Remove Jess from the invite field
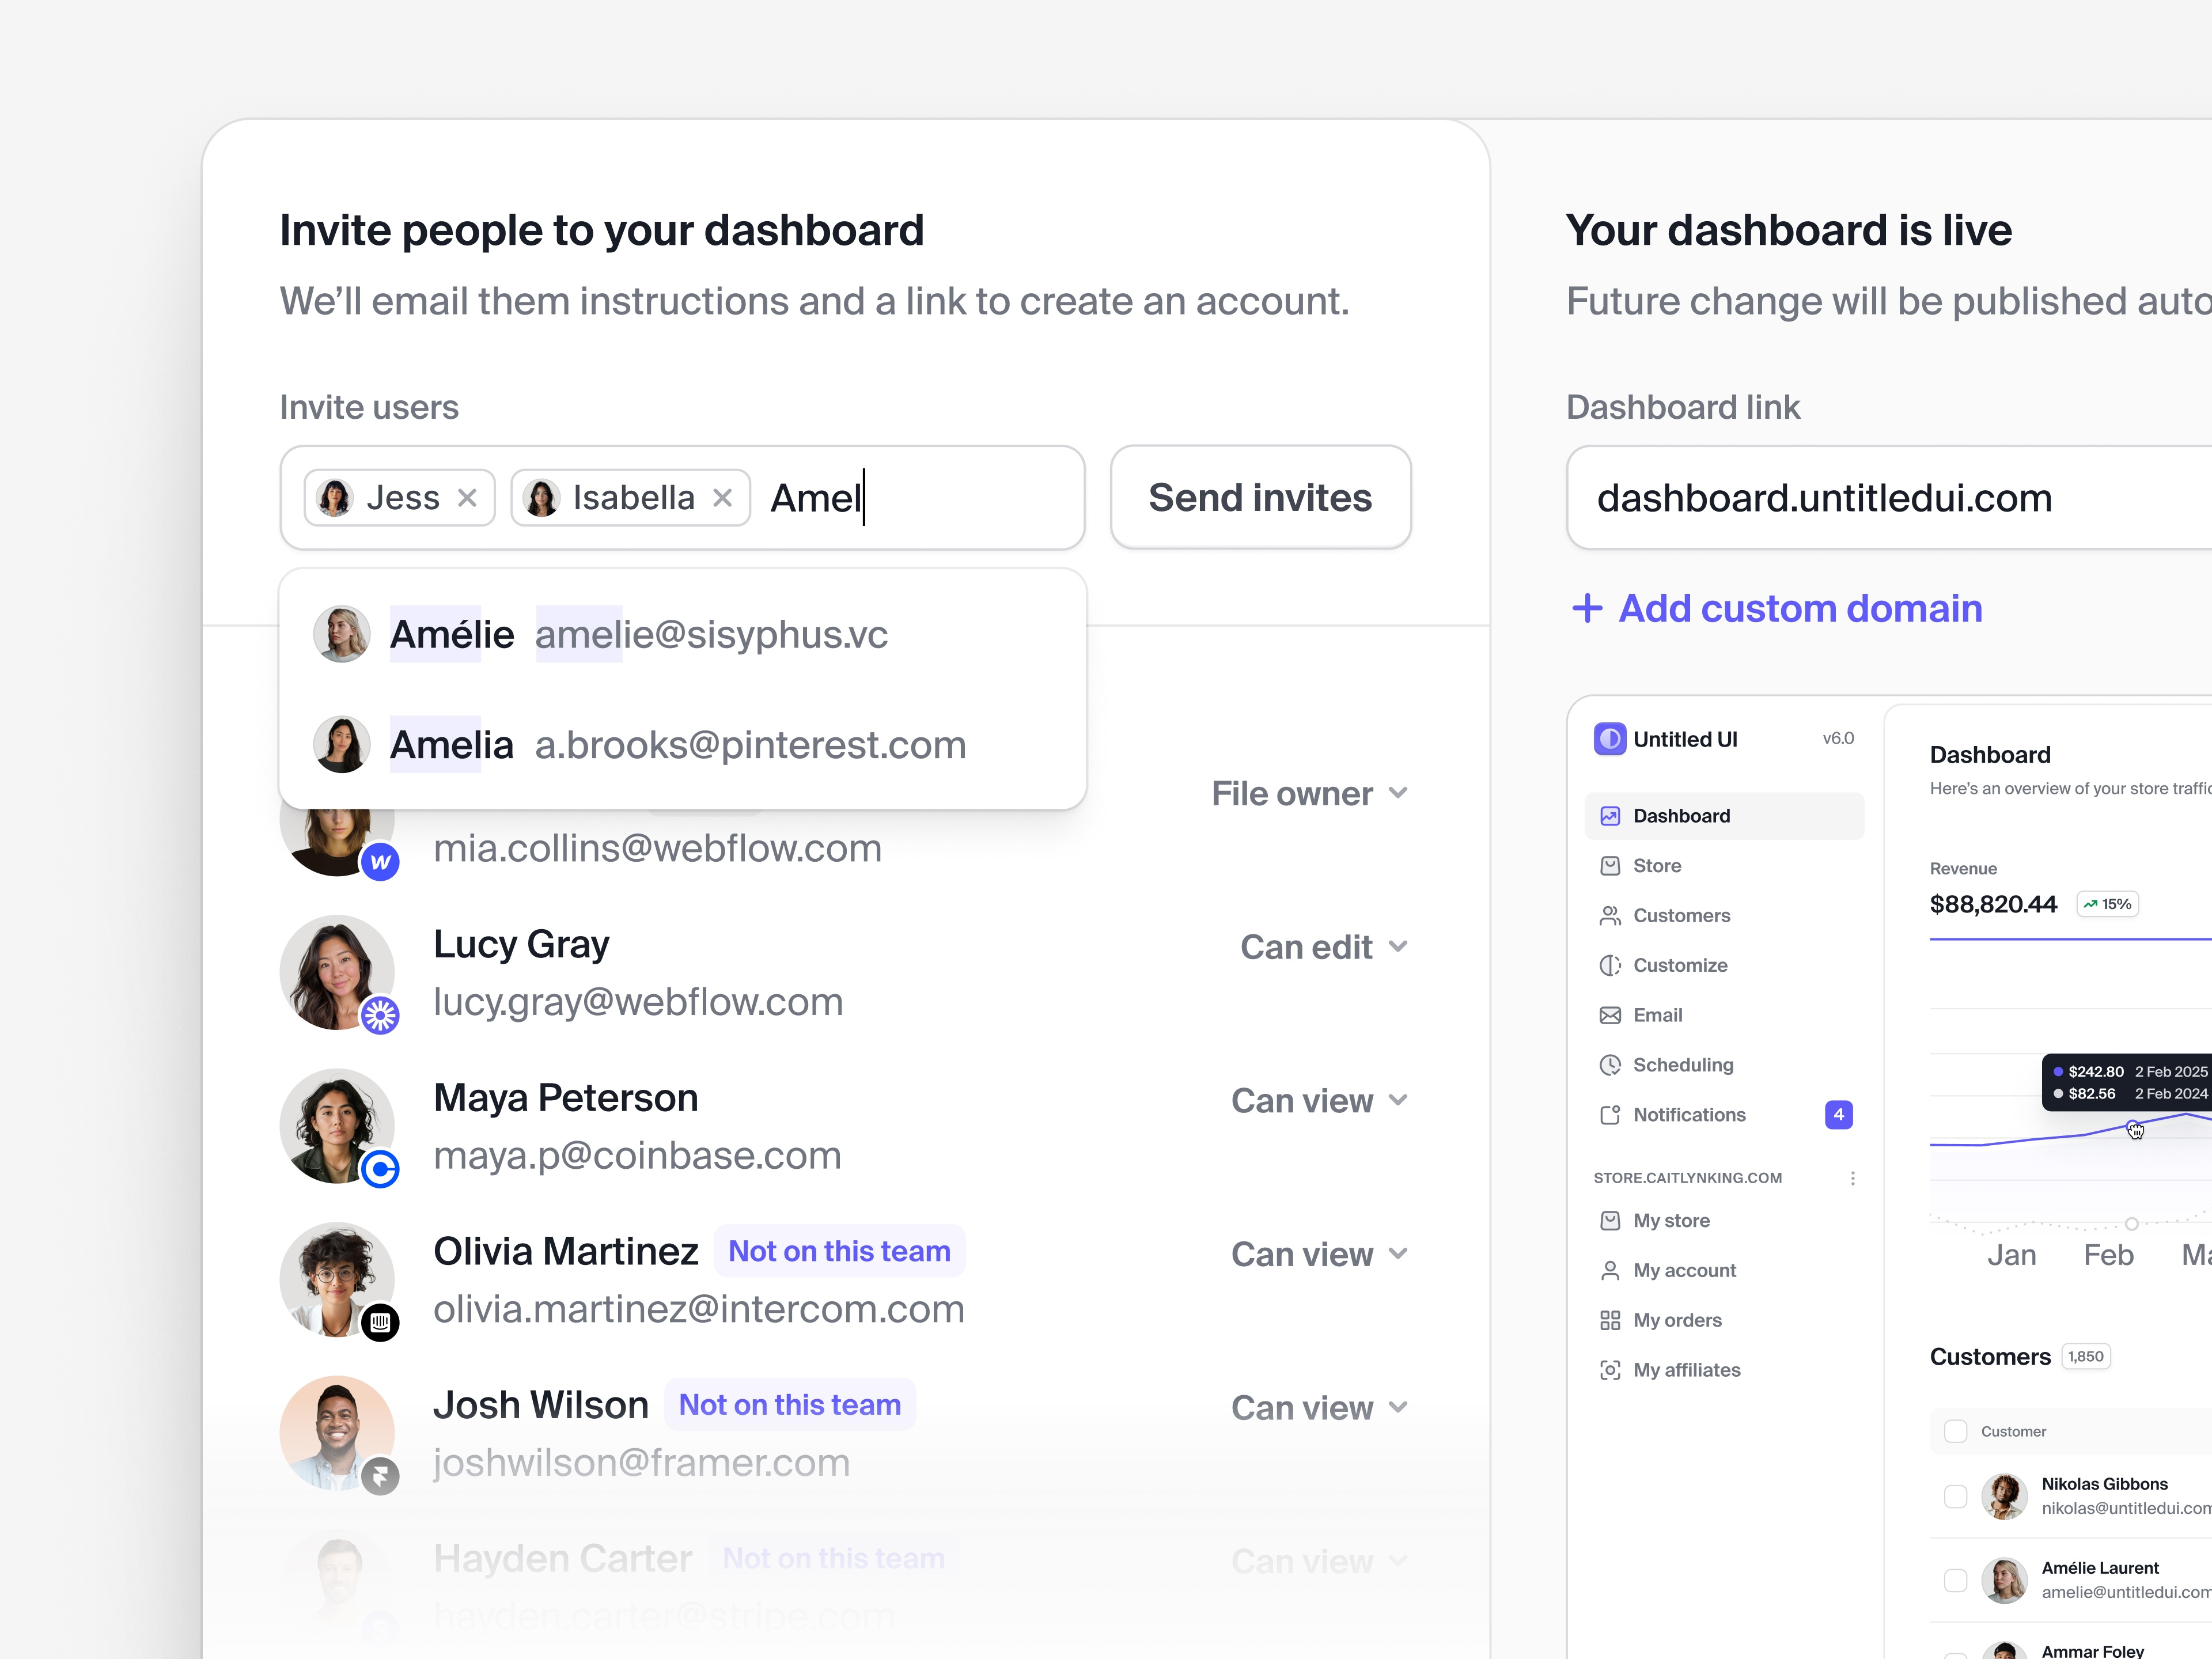Screen dimensions: 2212x1659 click(x=467, y=497)
